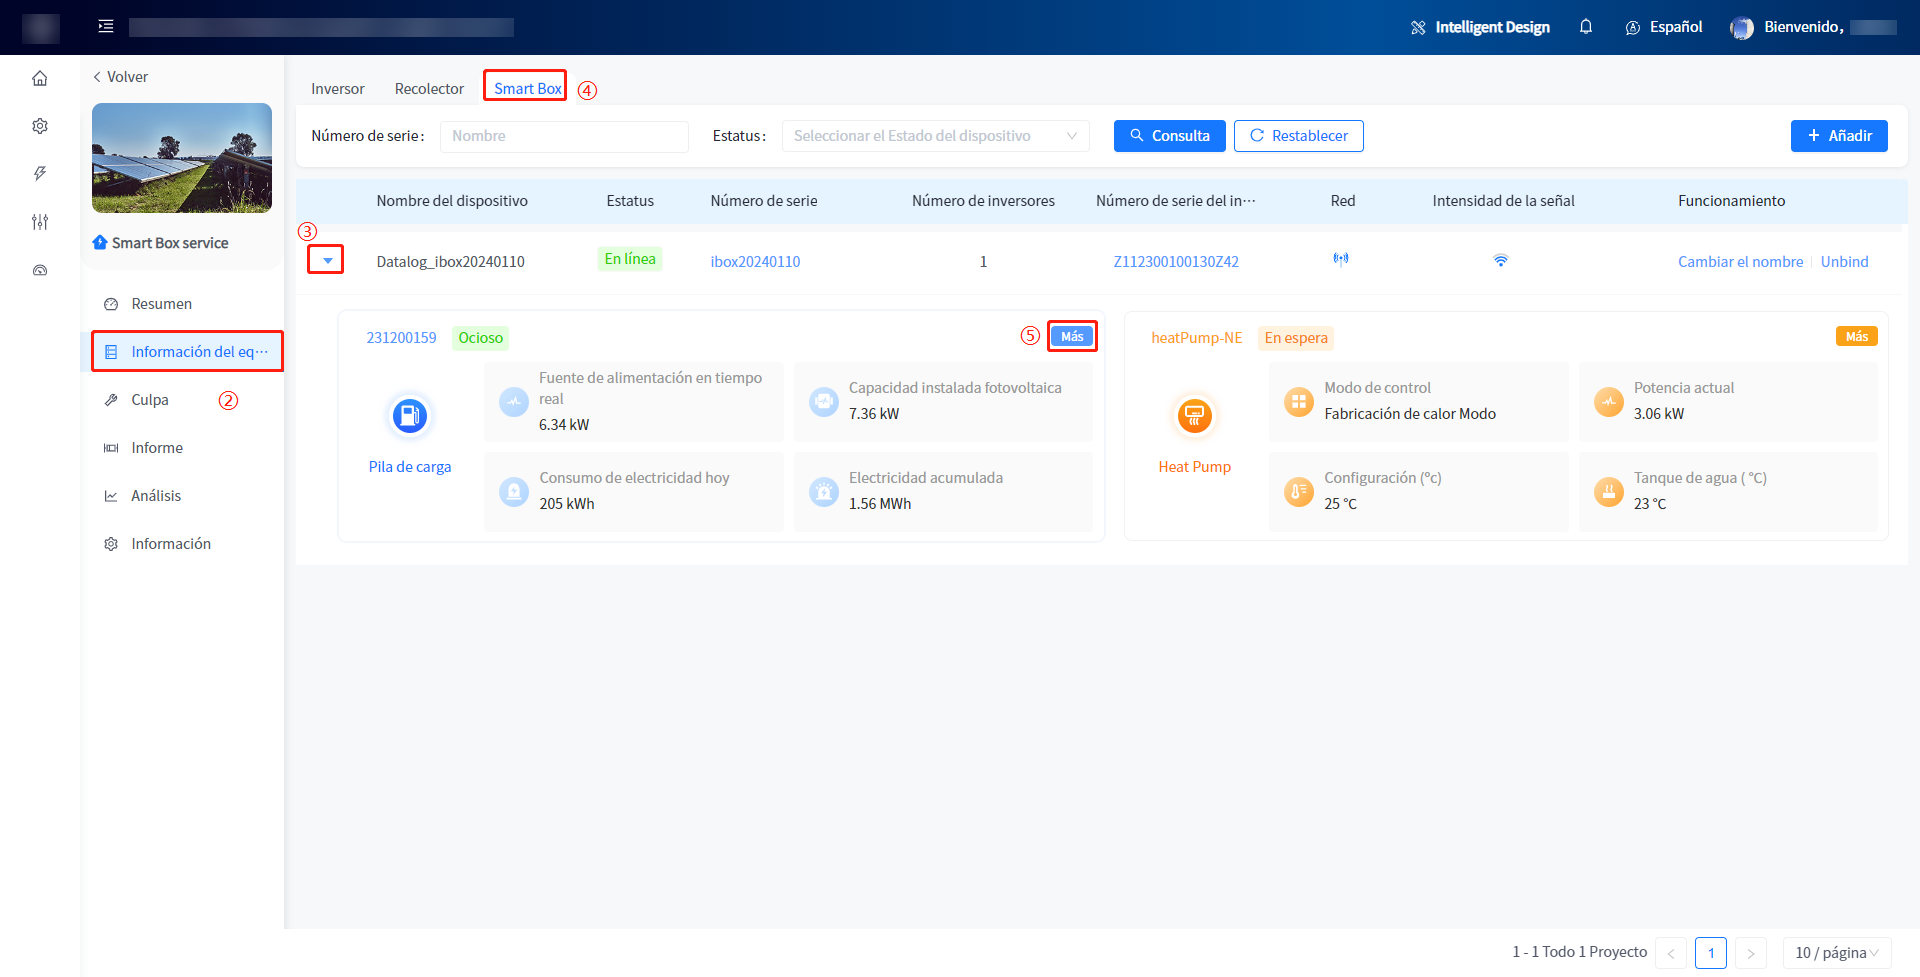
Task: Click the Intelligent Design tools icon
Action: (1418, 28)
